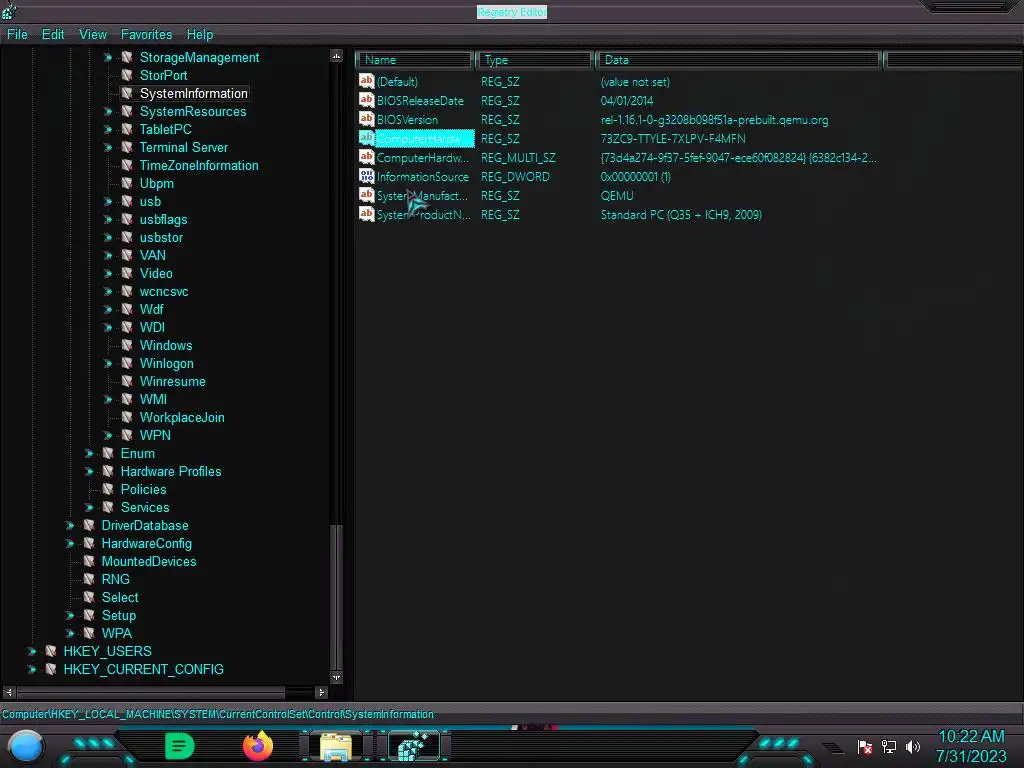Click the SystemManufacturer string icon

tap(366, 195)
